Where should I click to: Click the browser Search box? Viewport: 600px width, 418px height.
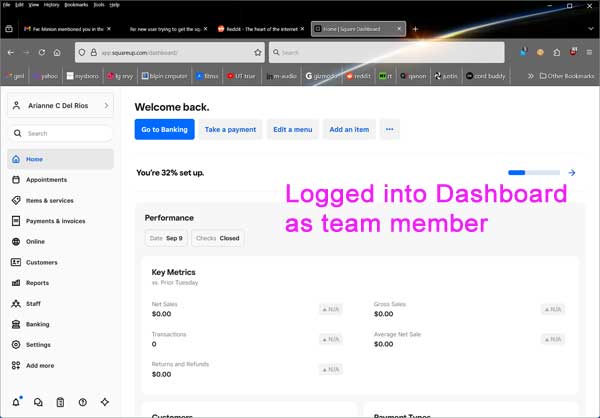[x=386, y=52]
